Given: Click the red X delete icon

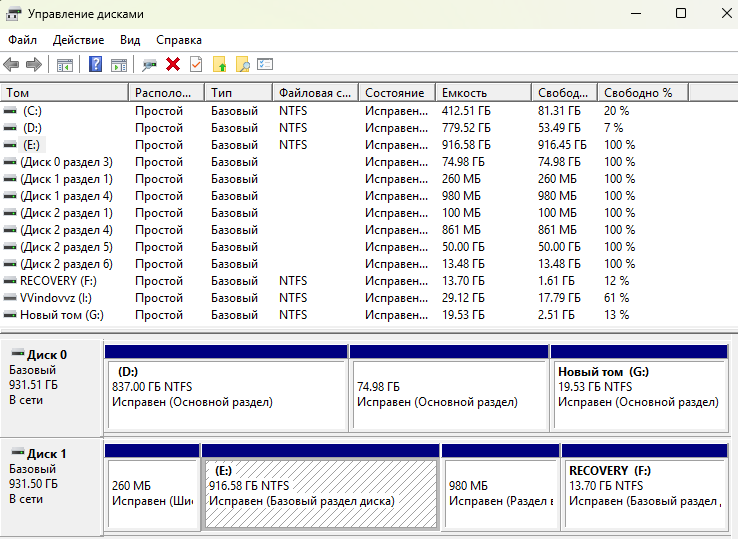Looking at the screenshot, I should (173, 65).
